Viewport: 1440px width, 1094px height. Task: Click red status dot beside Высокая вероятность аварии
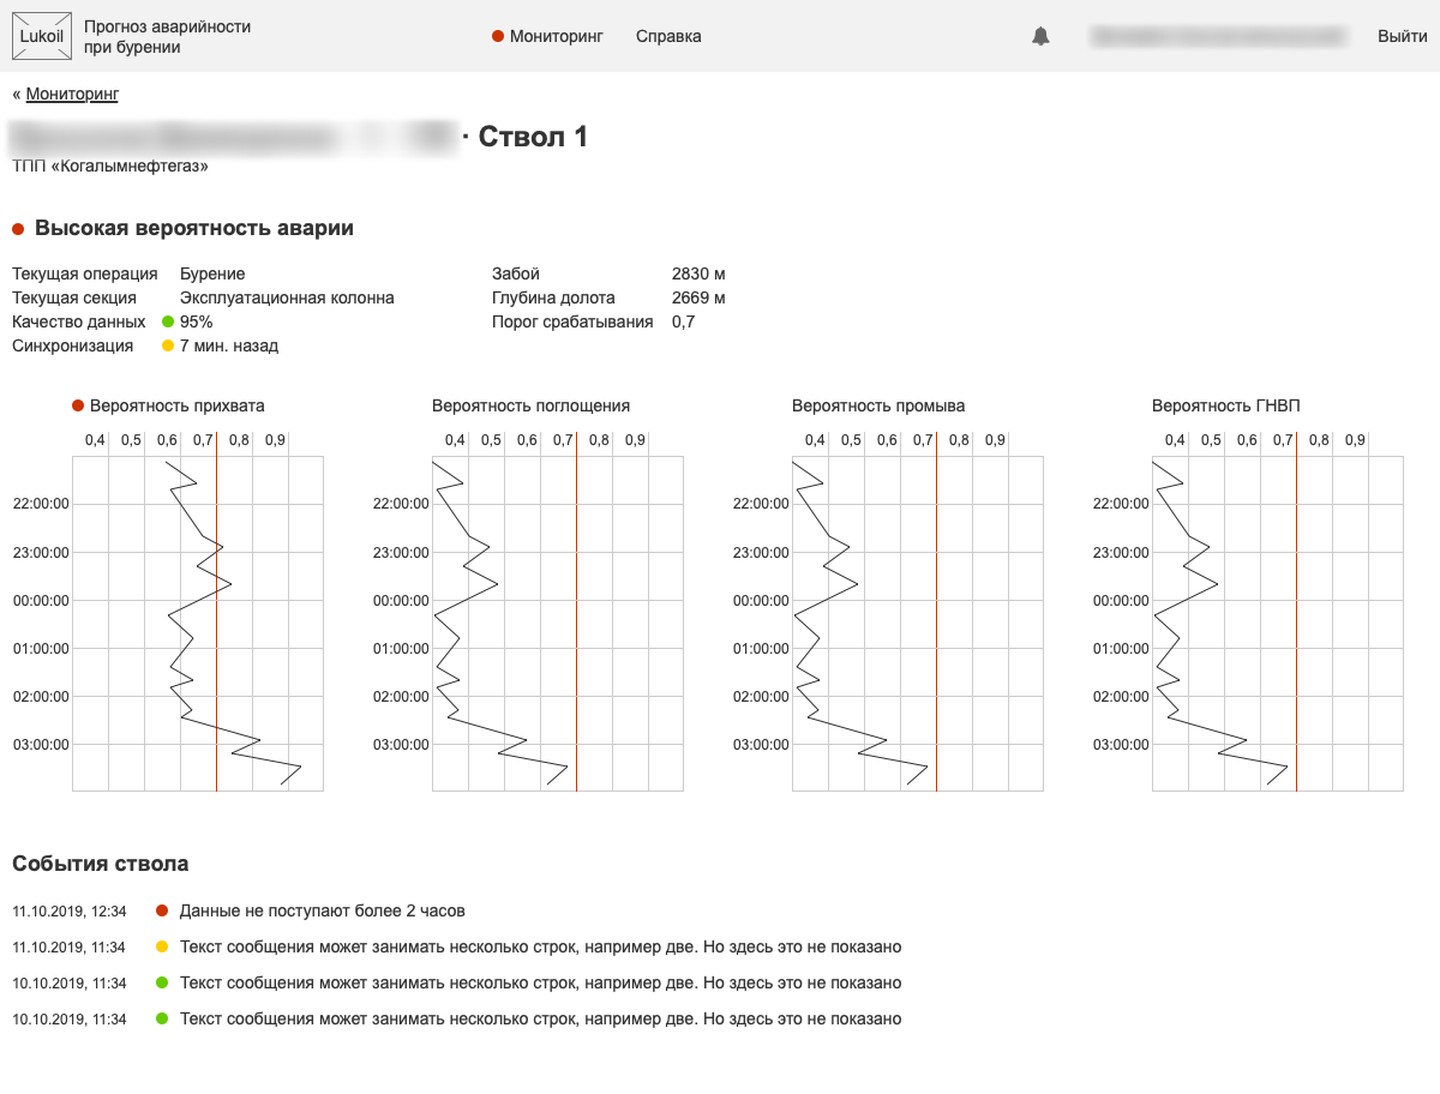(x=18, y=229)
